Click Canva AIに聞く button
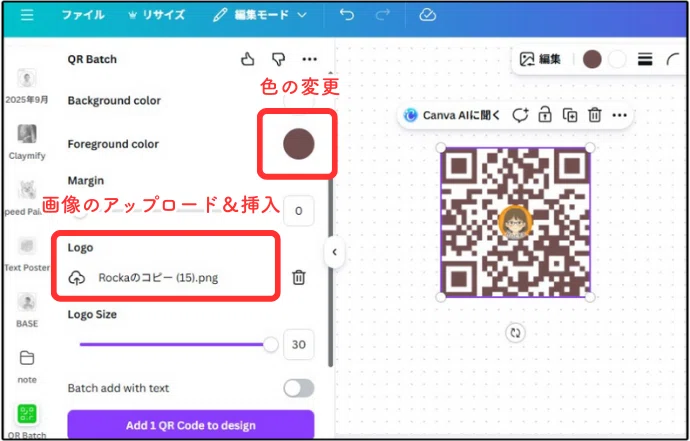The image size is (690, 441). pyautogui.click(x=453, y=115)
